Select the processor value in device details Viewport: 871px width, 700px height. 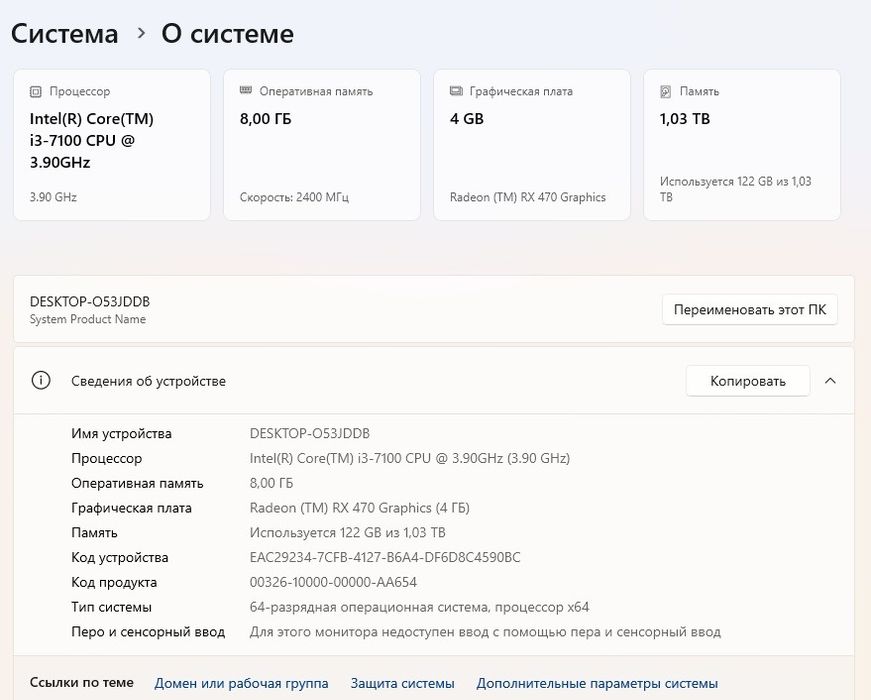coord(409,458)
